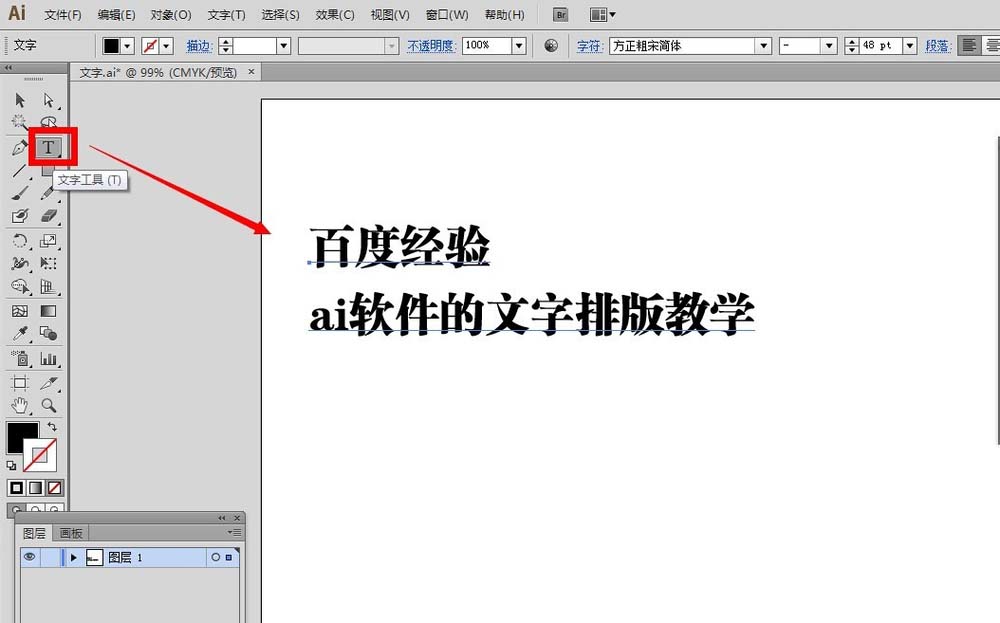1000x623 pixels.
Task: Open the 描边 stroke panel link
Action: [199, 46]
